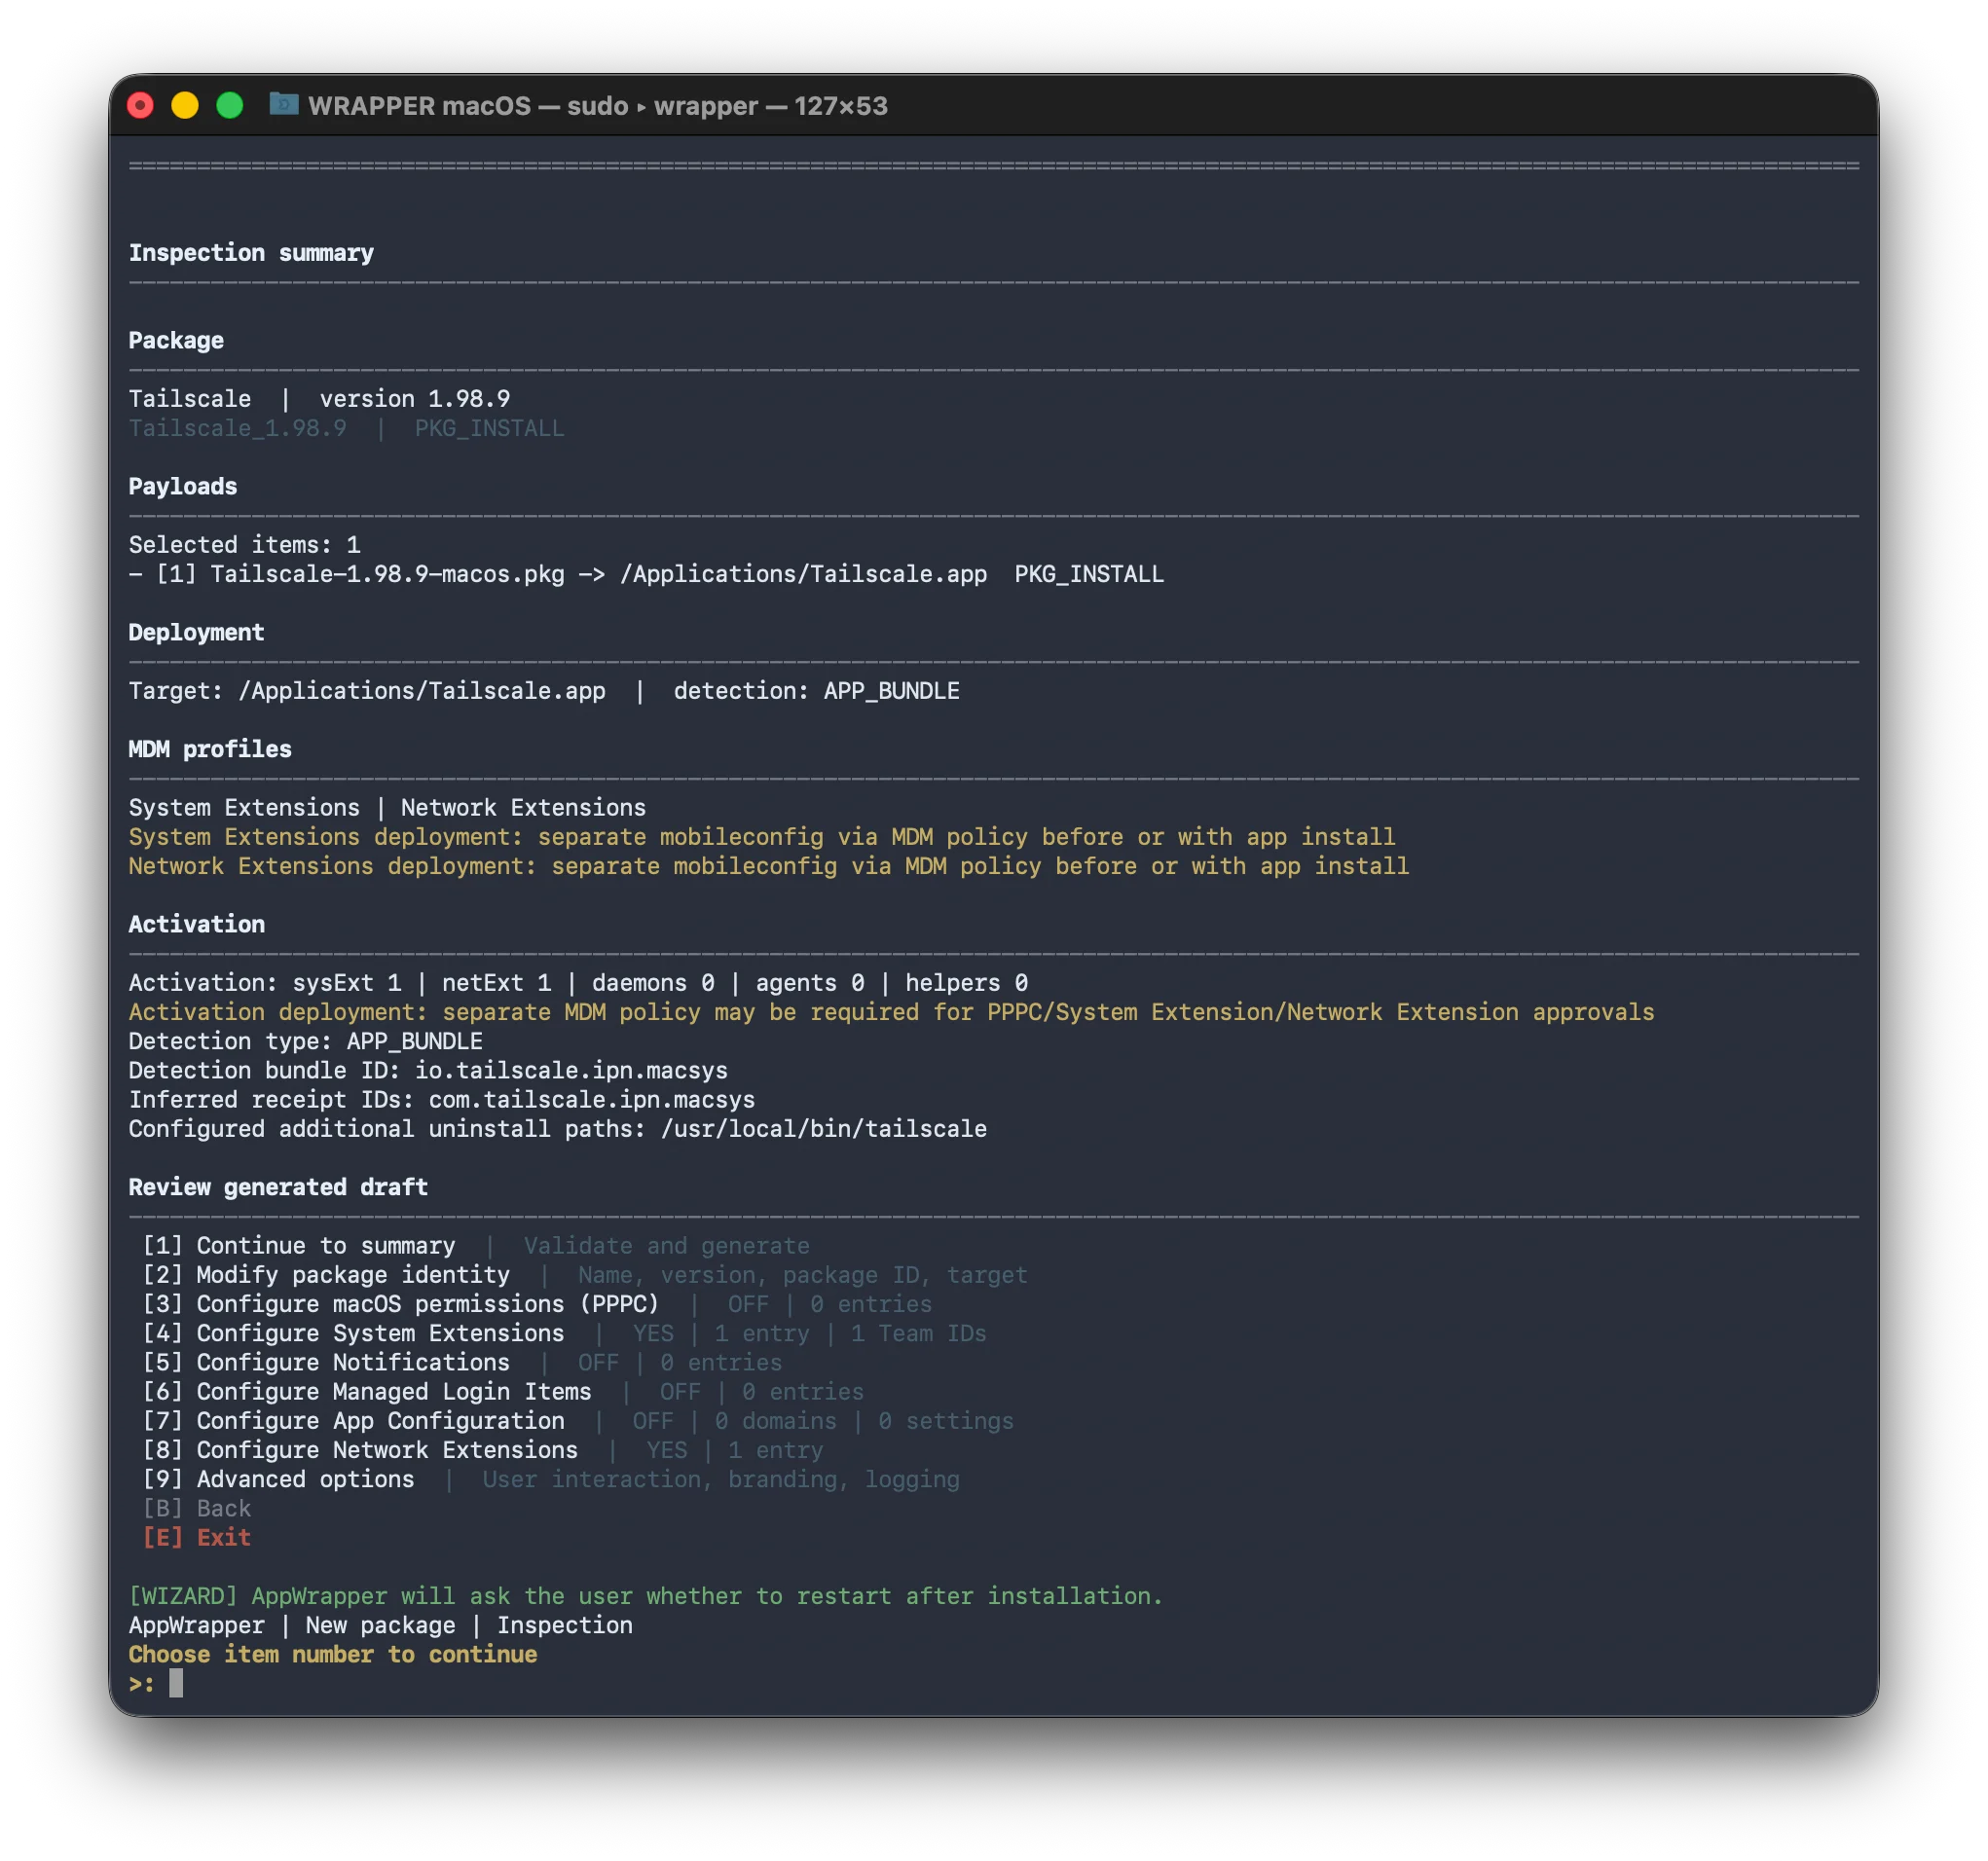The height and width of the screenshot is (1861, 1988).
Task: Click 'Validate and generate' hint text
Action: [x=667, y=1246]
